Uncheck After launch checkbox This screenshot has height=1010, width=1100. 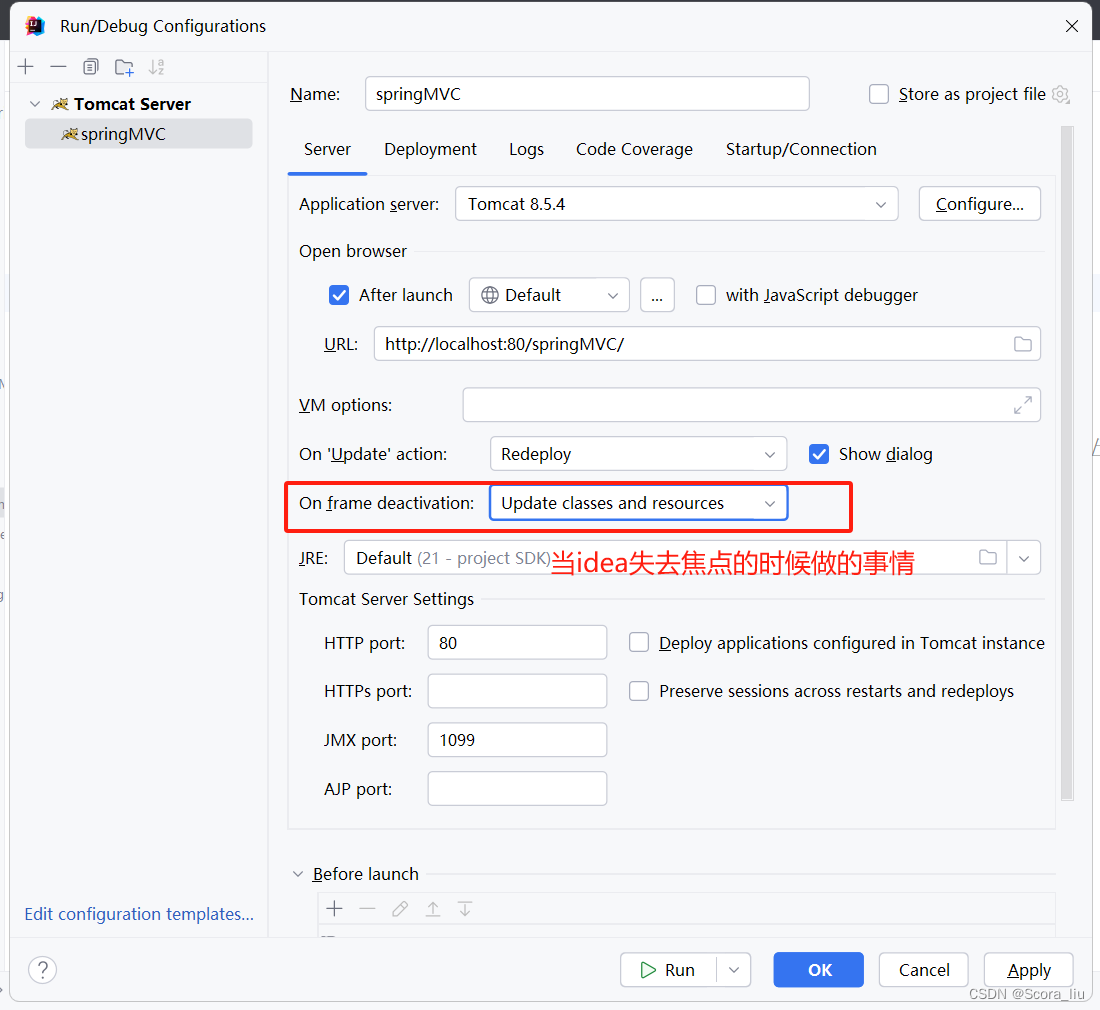tap(339, 295)
